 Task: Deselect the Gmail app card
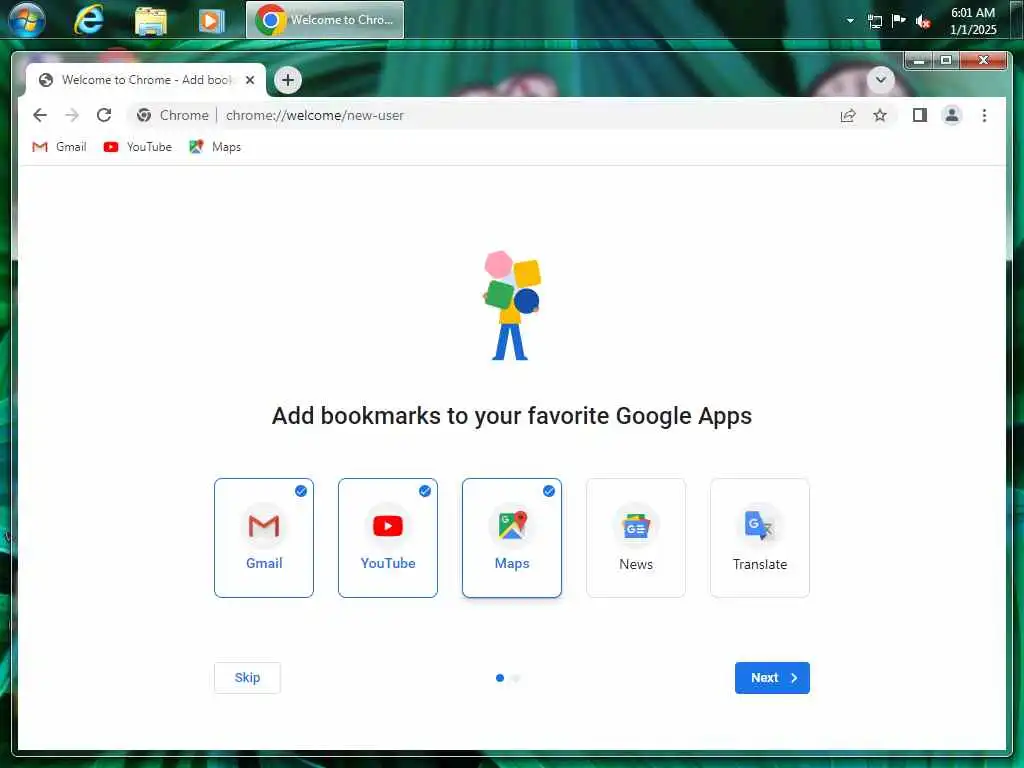coord(264,537)
